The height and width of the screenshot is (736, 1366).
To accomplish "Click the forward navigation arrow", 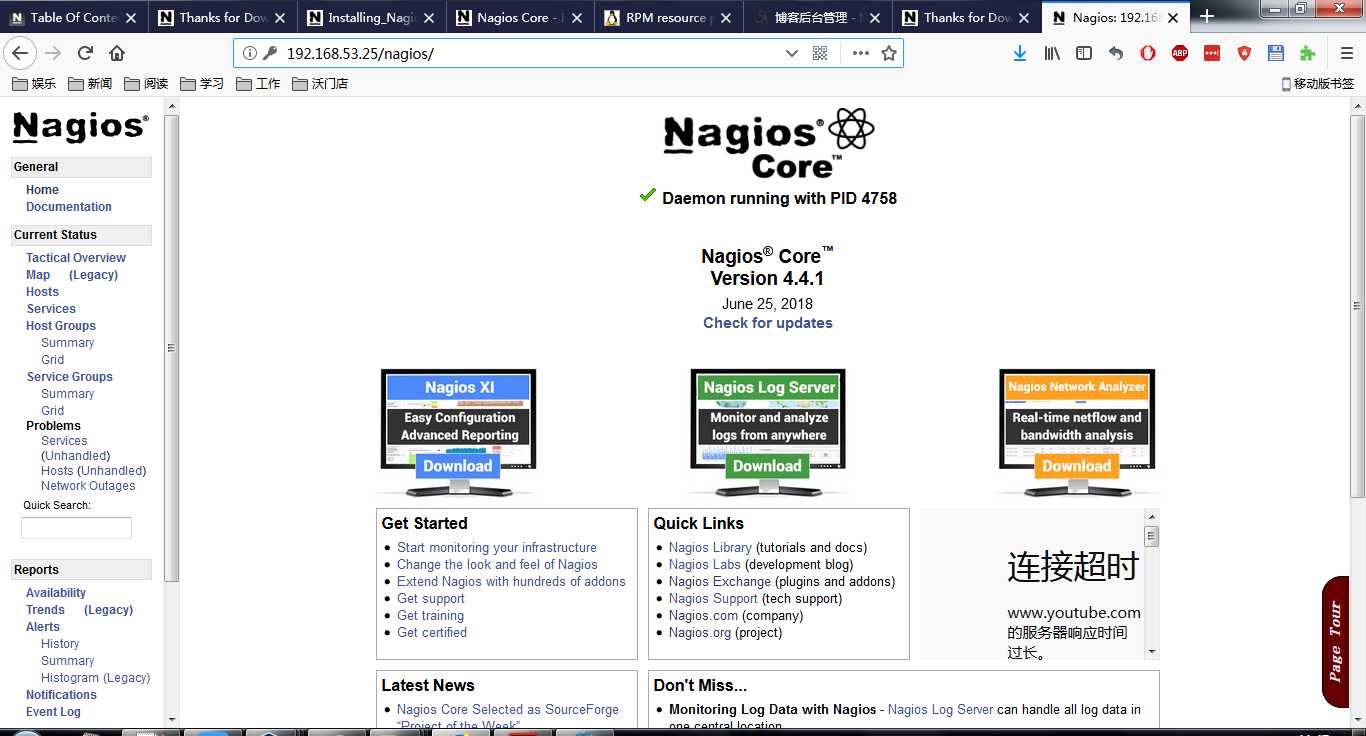I will [x=53, y=53].
